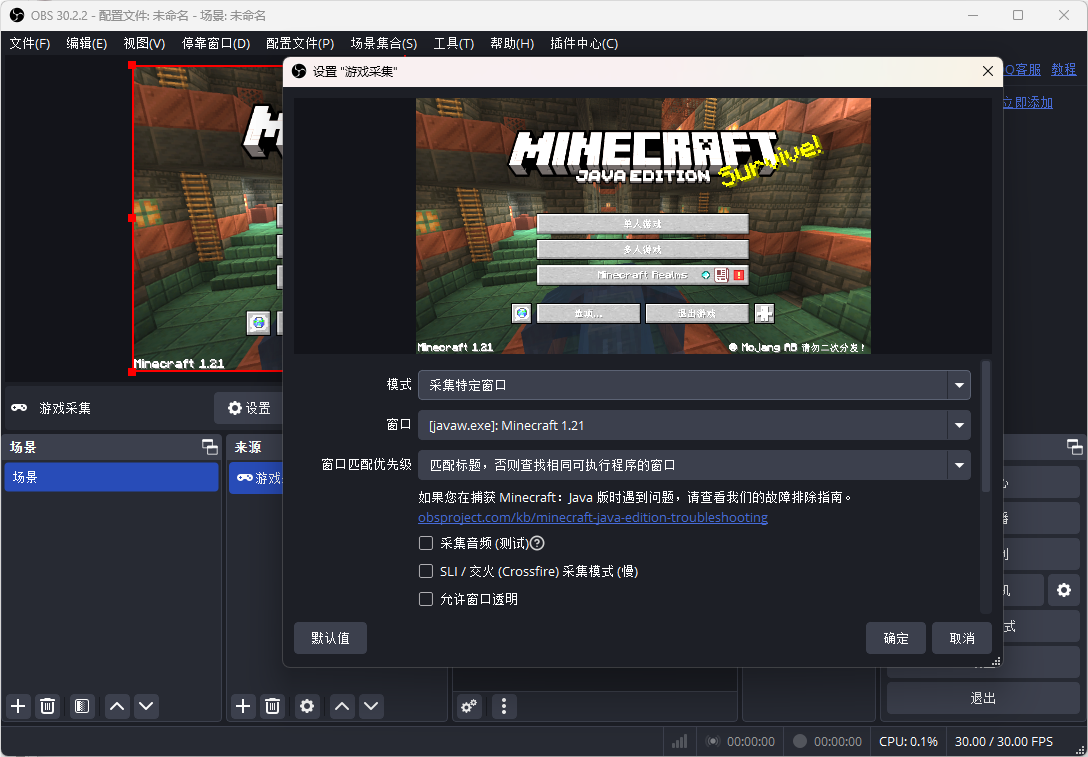Click the gamepad icon beside 游戏采集 toolbar label

(x=19, y=408)
